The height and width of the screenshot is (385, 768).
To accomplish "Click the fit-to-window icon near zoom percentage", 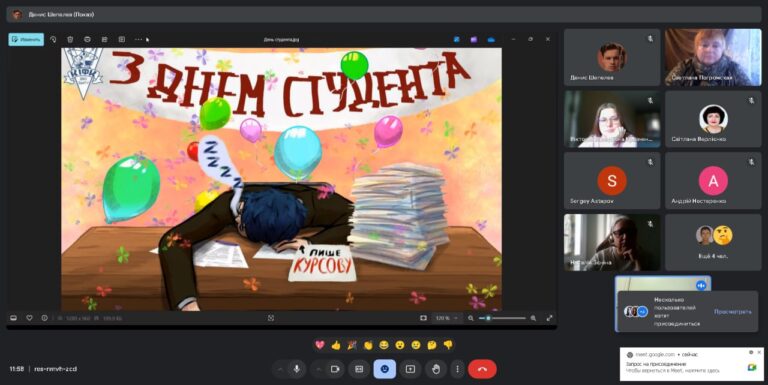I will [423, 318].
